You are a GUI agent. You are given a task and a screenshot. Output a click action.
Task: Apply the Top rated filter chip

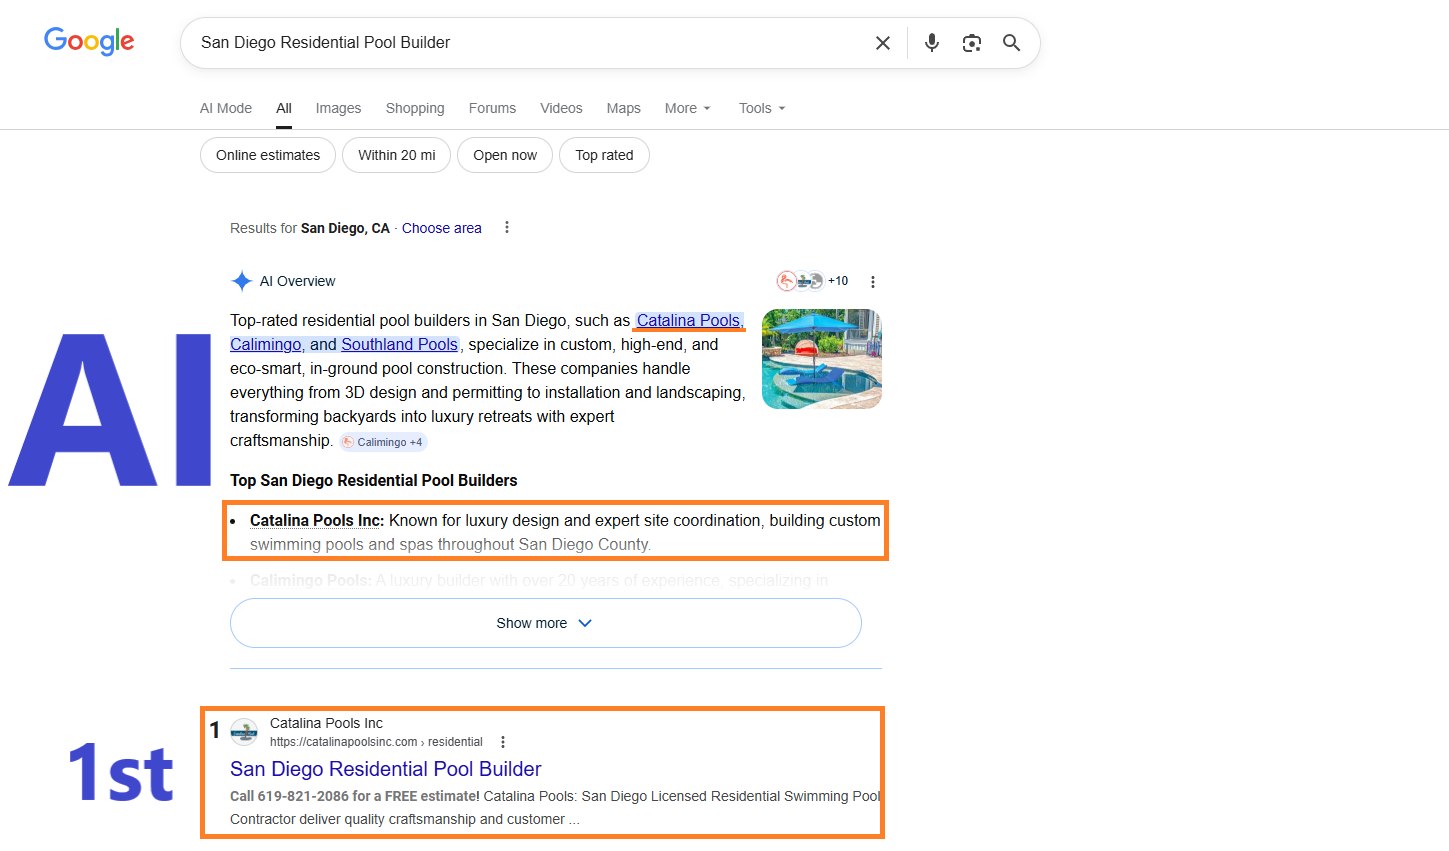coord(604,155)
